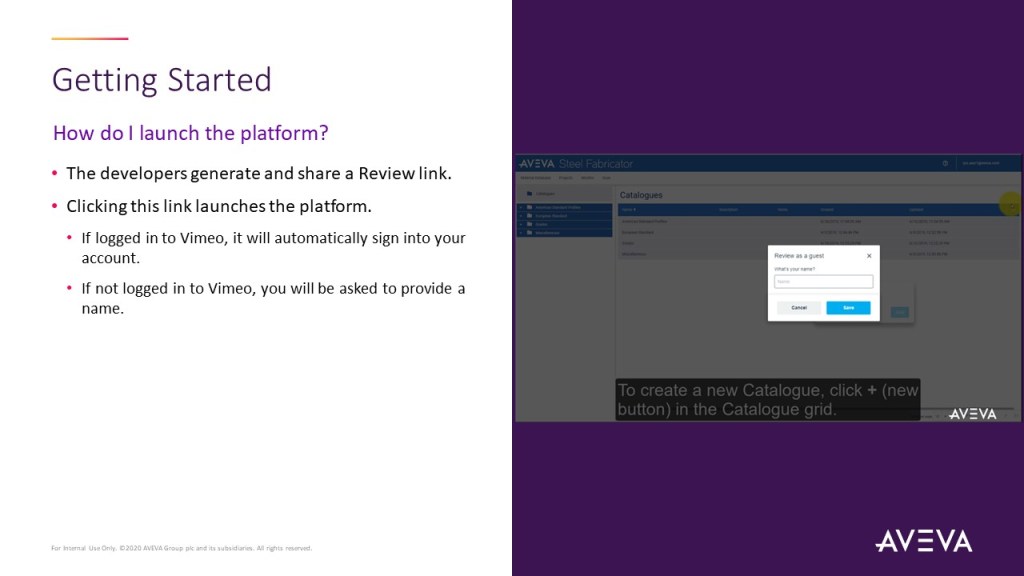Open the user account email in header
This screenshot has width=1024, height=576.
(x=986, y=163)
